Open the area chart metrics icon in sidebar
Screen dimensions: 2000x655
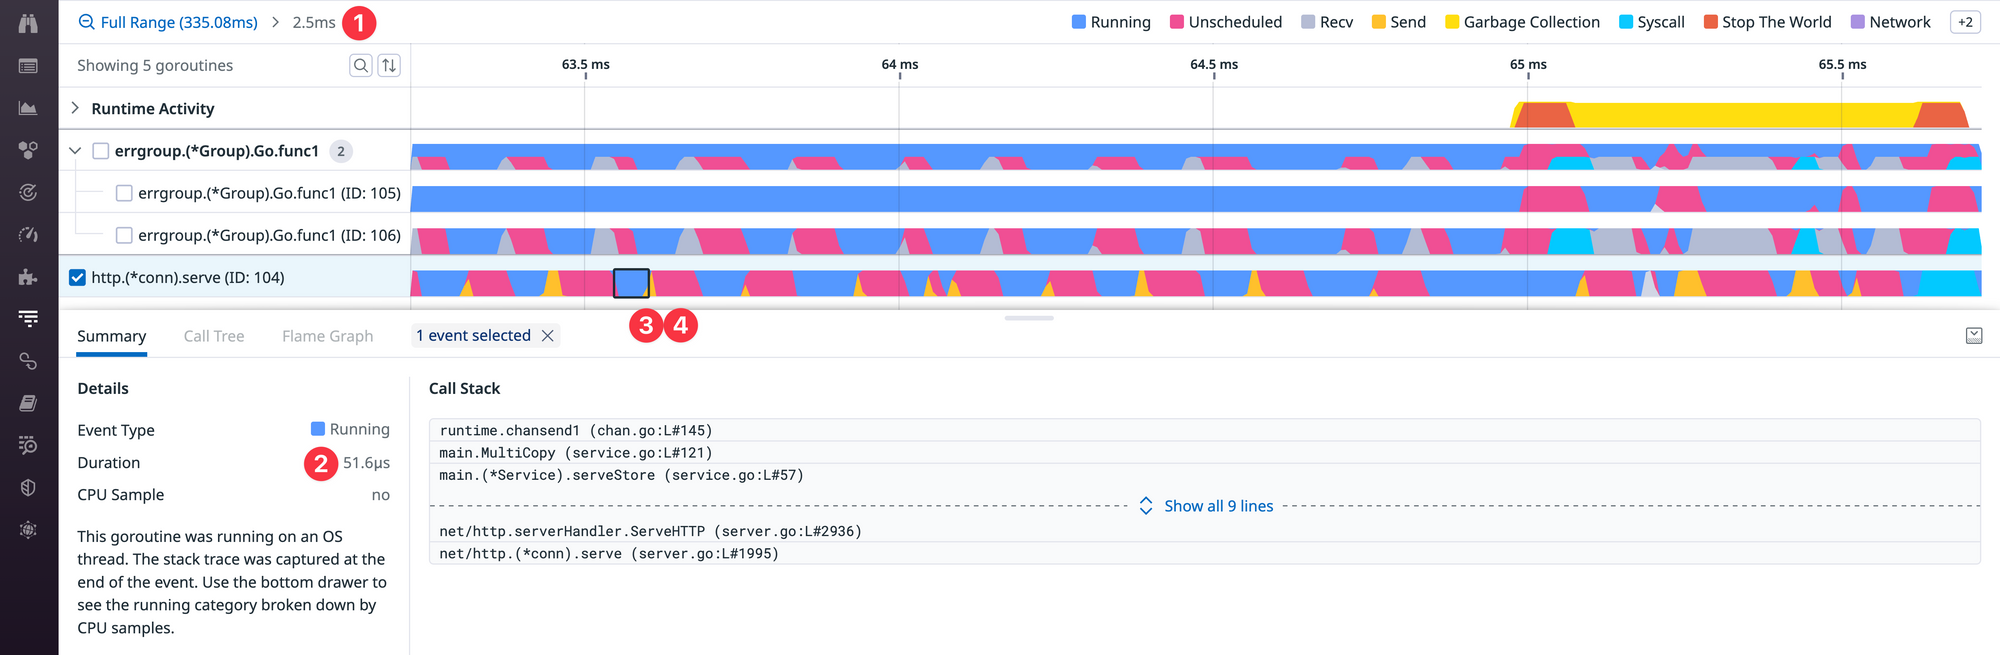pyautogui.click(x=28, y=108)
